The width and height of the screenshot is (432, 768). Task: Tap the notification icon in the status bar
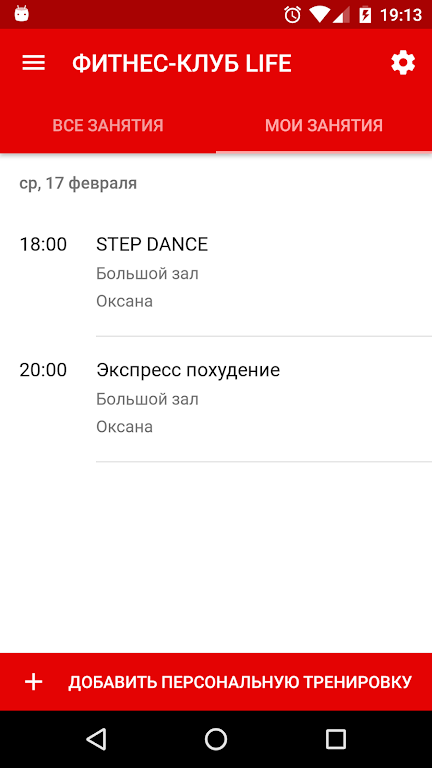22,14
